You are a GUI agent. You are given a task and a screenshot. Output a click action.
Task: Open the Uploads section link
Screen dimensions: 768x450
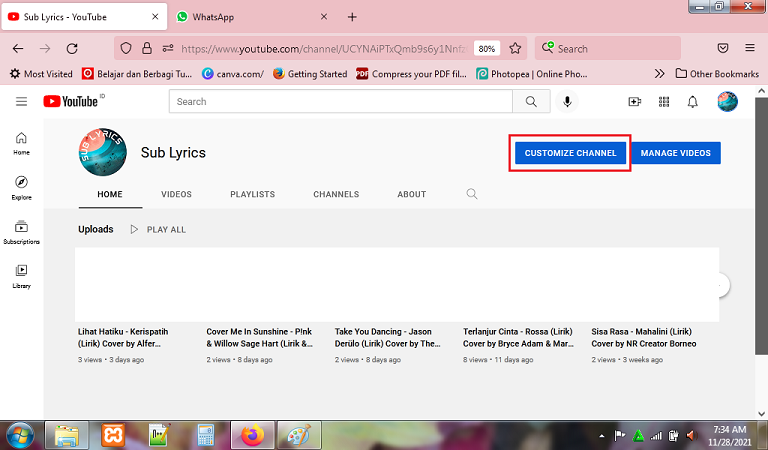[96, 229]
